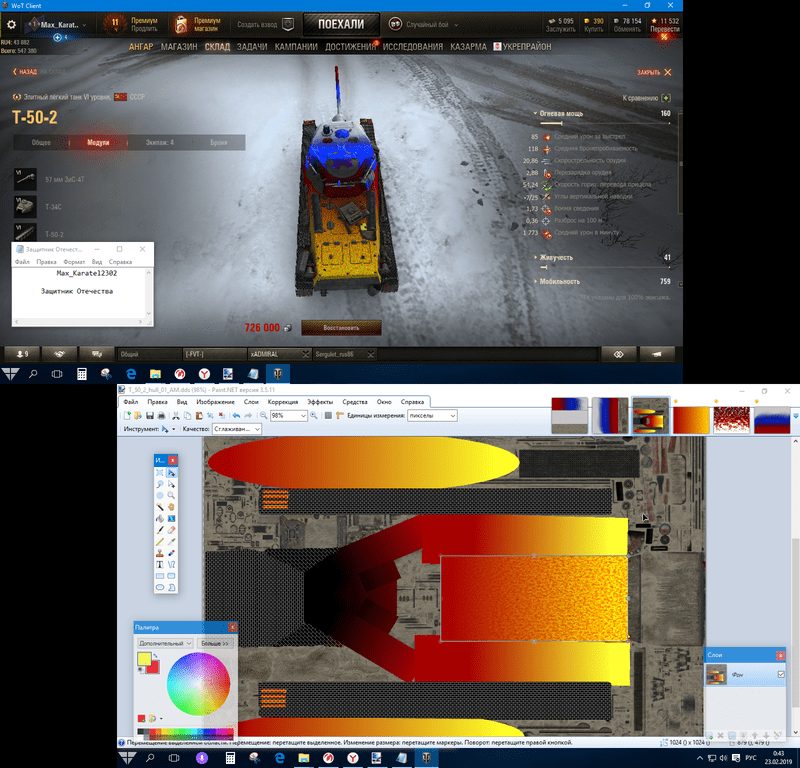This screenshot has height=768, width=800.
Task: Open the 98% zoom level dropdown
Action: (x=303, y=415)
